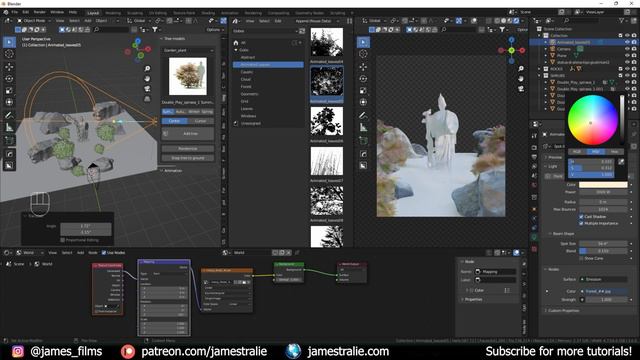Toggle camera view icon in left viewport
This screenshot has width=640, height=360.
click(x=147, y=89)
